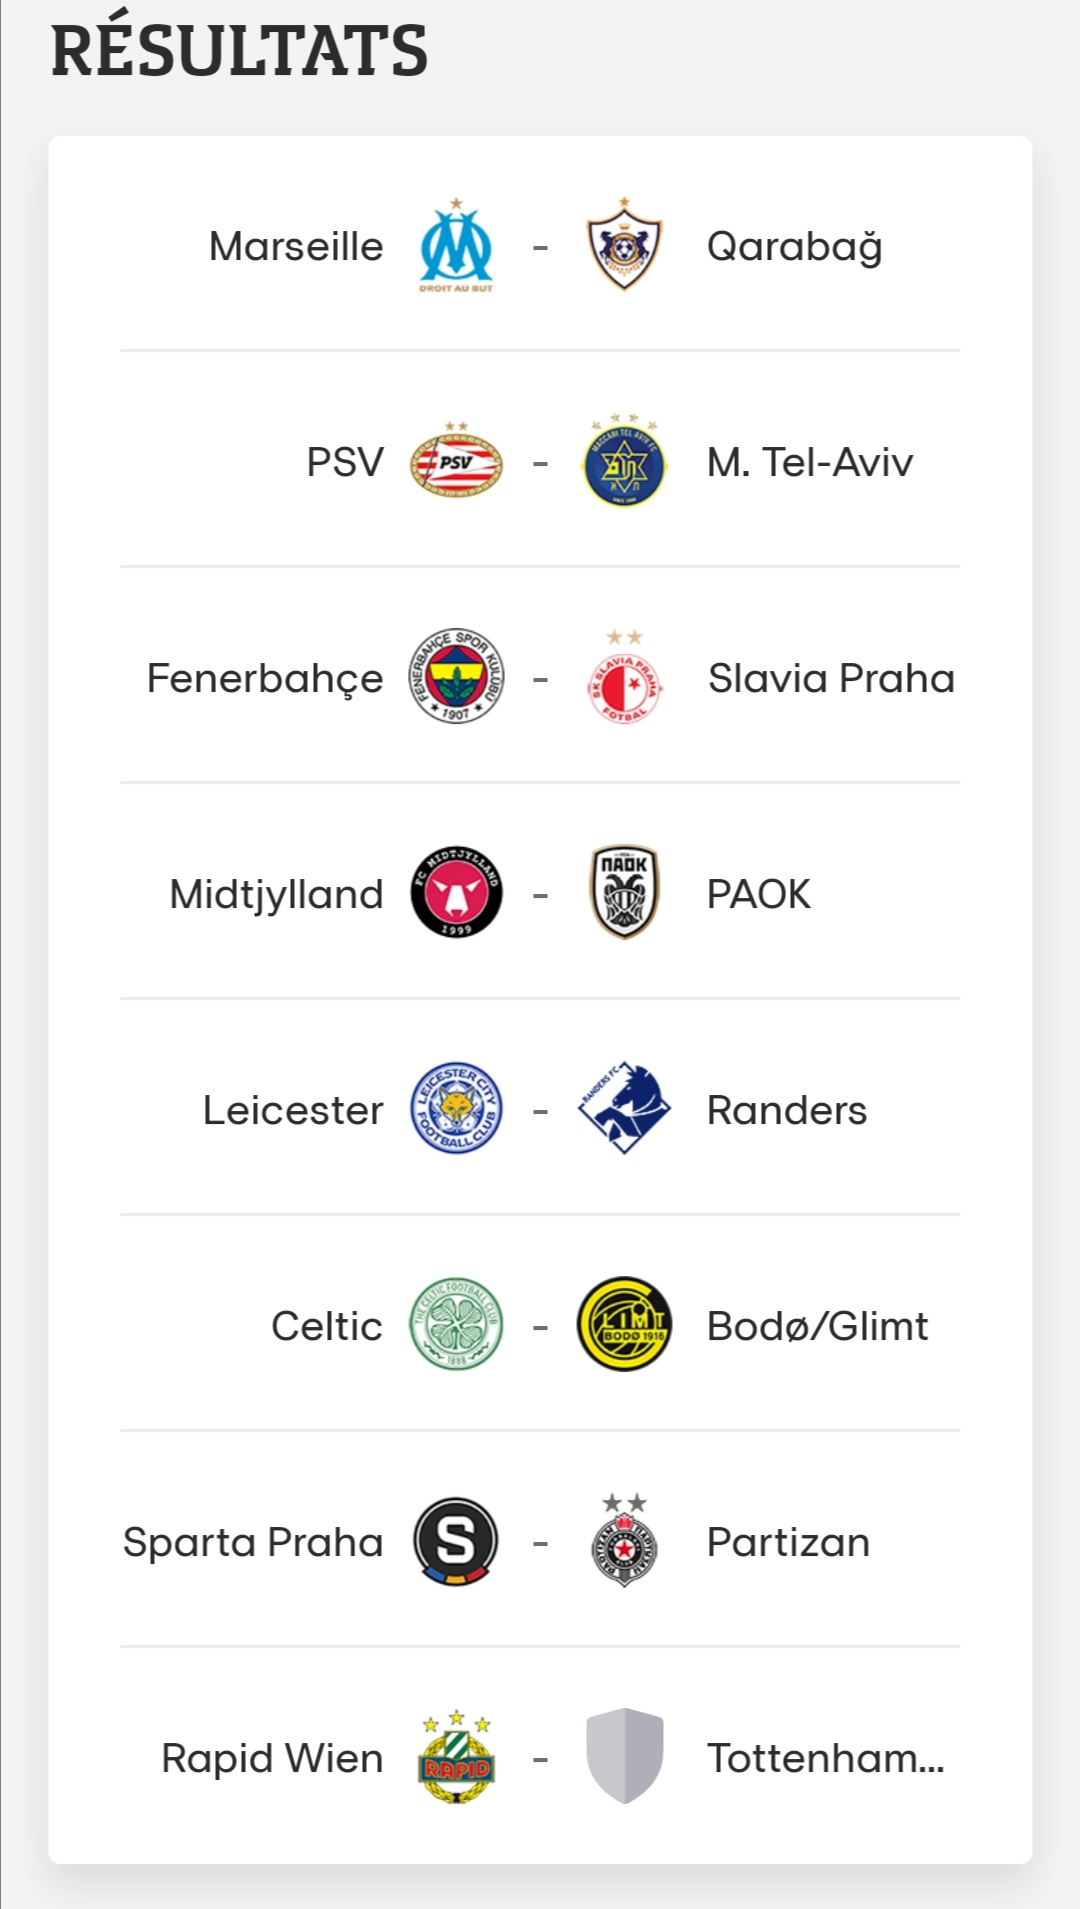This screenshot has height=1909, width=1080.
Task: Tap the dash between Leicester and Randers
Action: (540, 1111)
